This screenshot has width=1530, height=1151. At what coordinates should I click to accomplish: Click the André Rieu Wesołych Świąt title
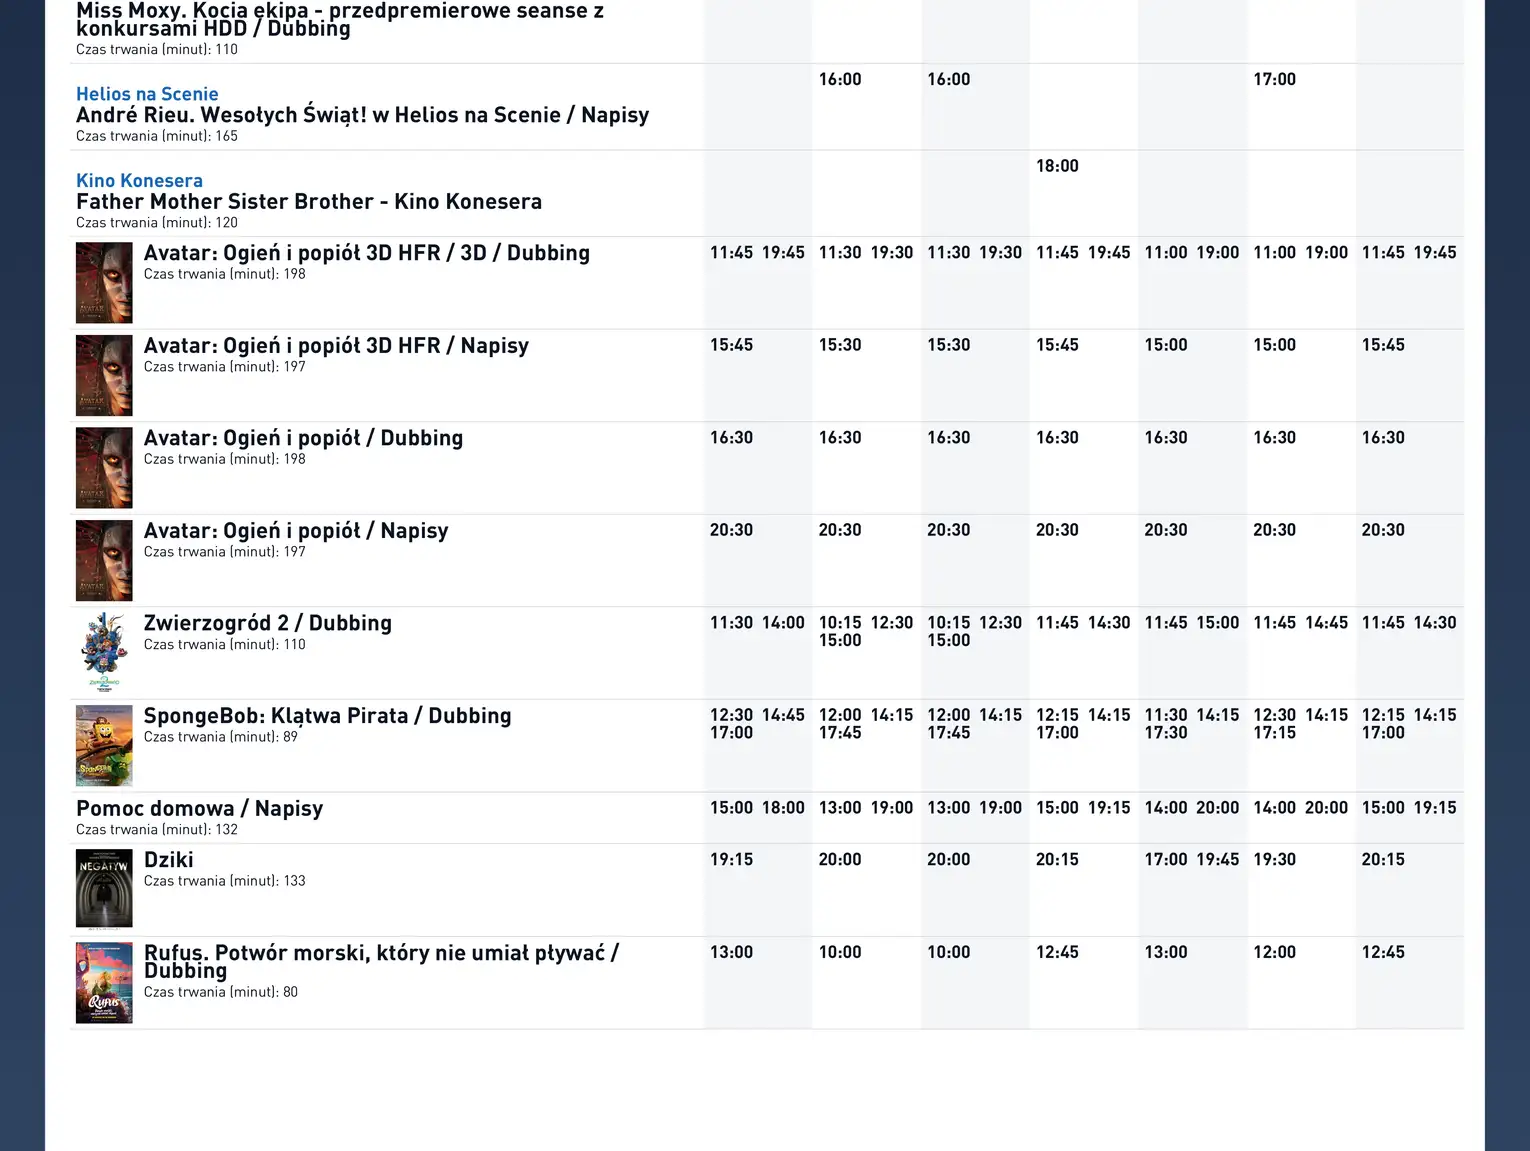[x=362, y=115]
